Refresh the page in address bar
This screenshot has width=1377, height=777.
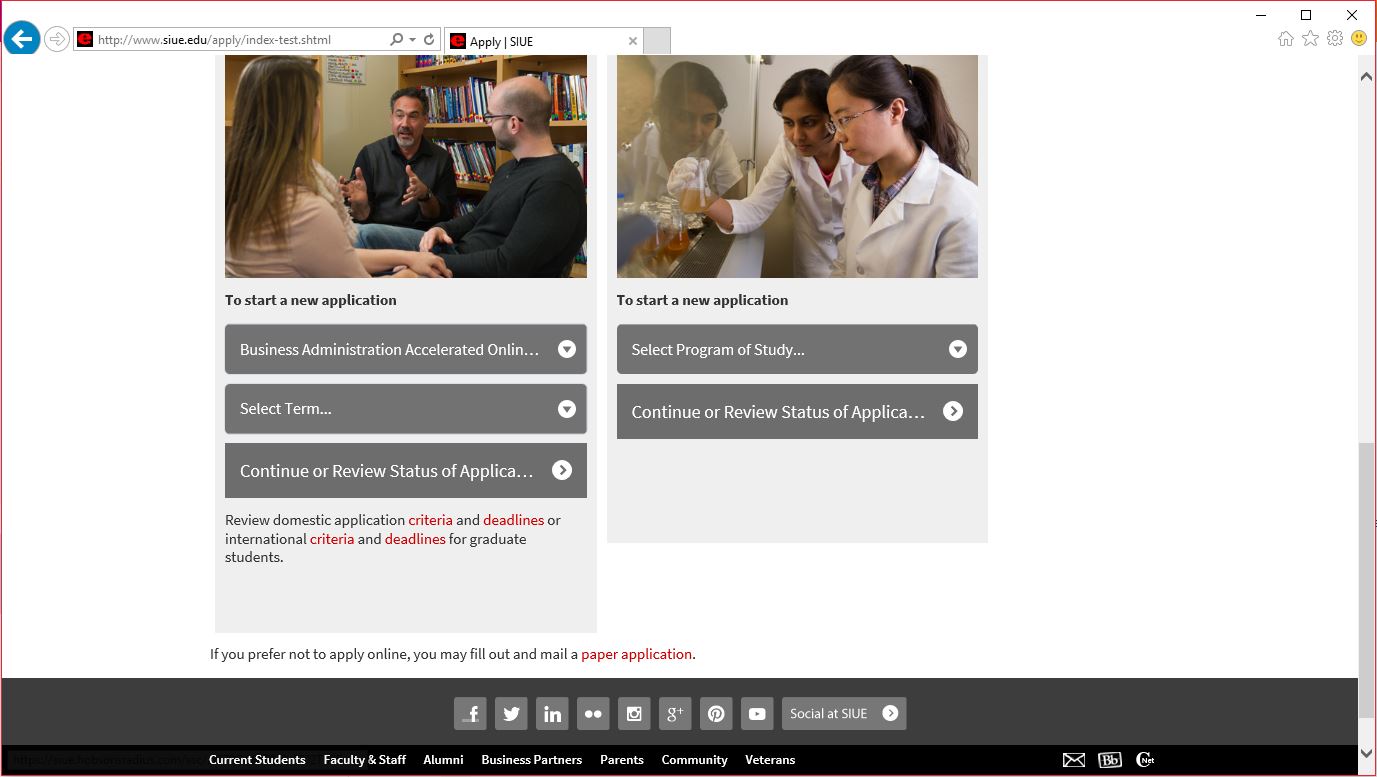[x=429, y=40]
